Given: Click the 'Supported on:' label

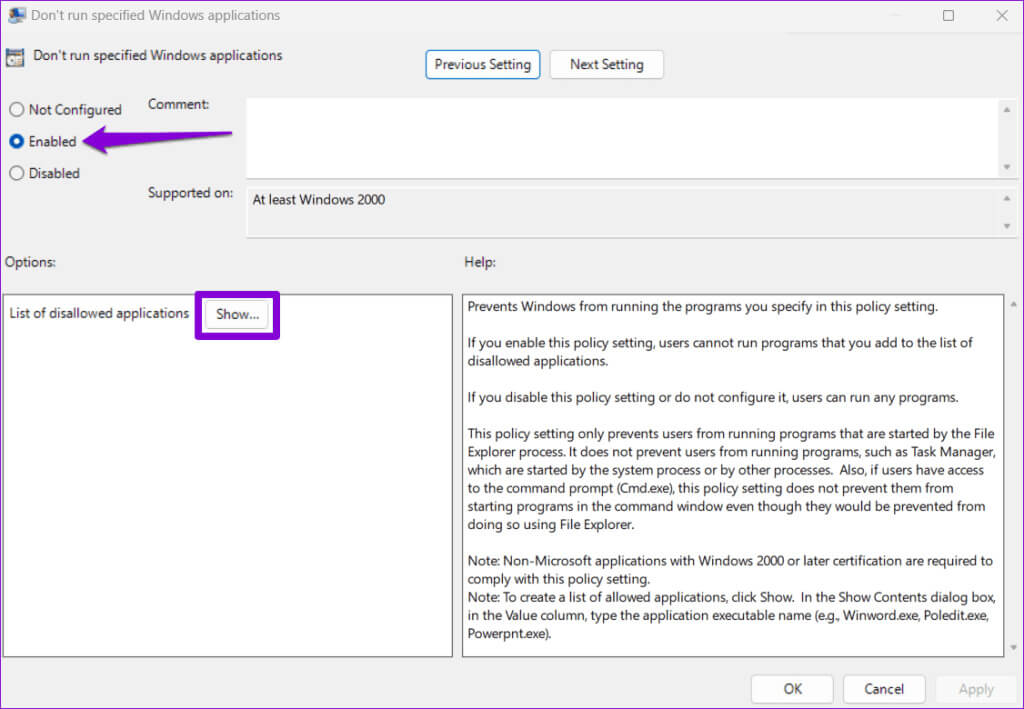Looking at the screenshot, I should click(x=190, y=193).
